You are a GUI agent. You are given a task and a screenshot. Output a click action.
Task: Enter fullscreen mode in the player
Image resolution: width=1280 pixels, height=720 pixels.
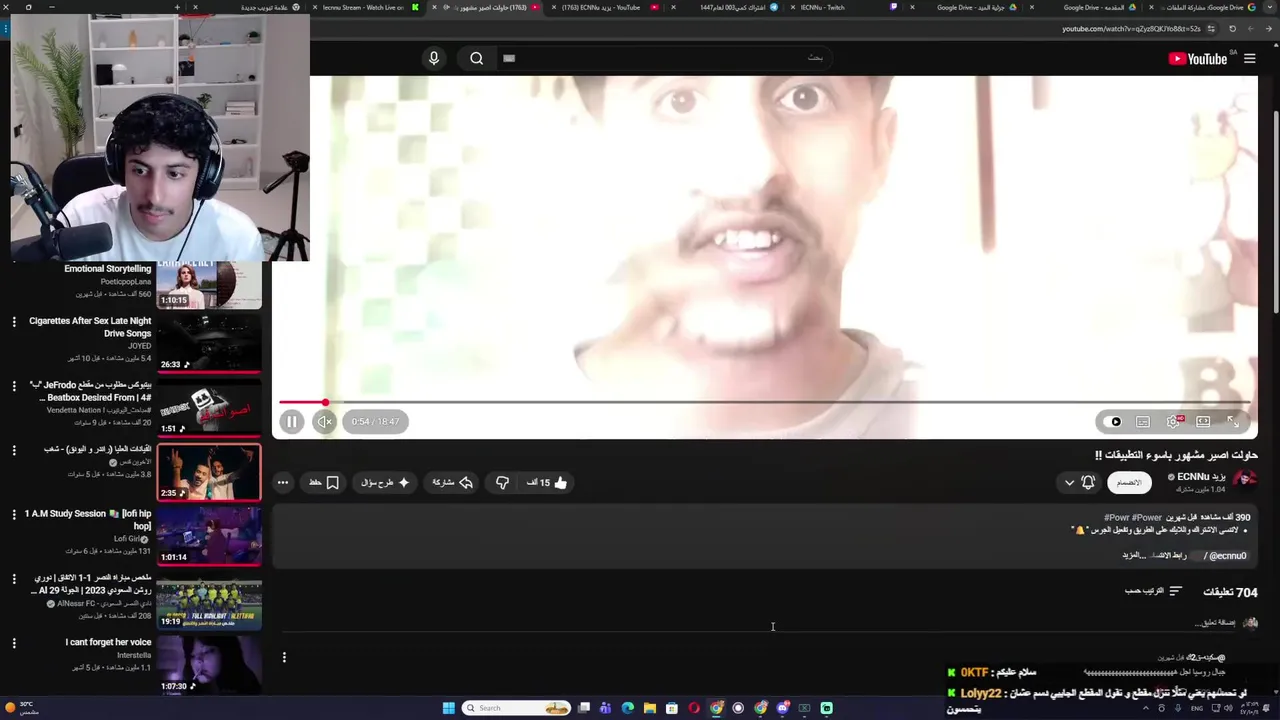[x=1233, y=422]
